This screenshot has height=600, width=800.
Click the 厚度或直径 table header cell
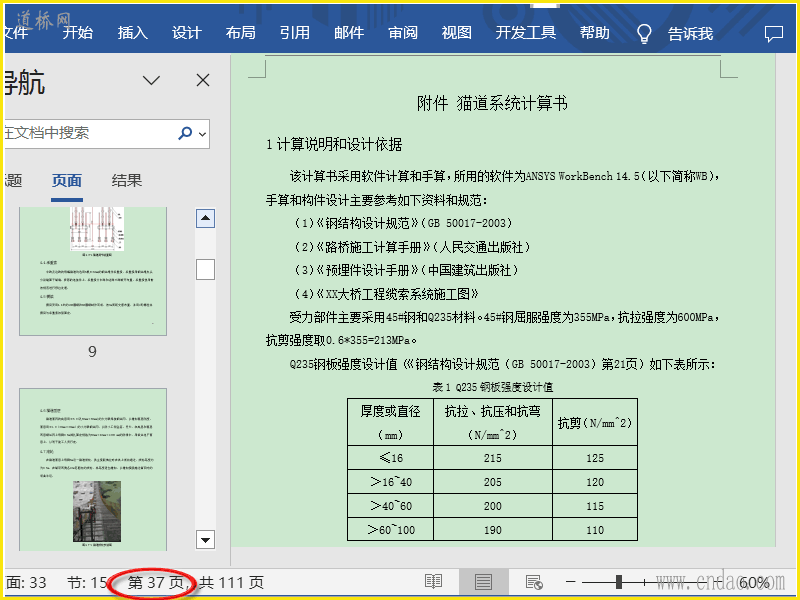point(390,422)
